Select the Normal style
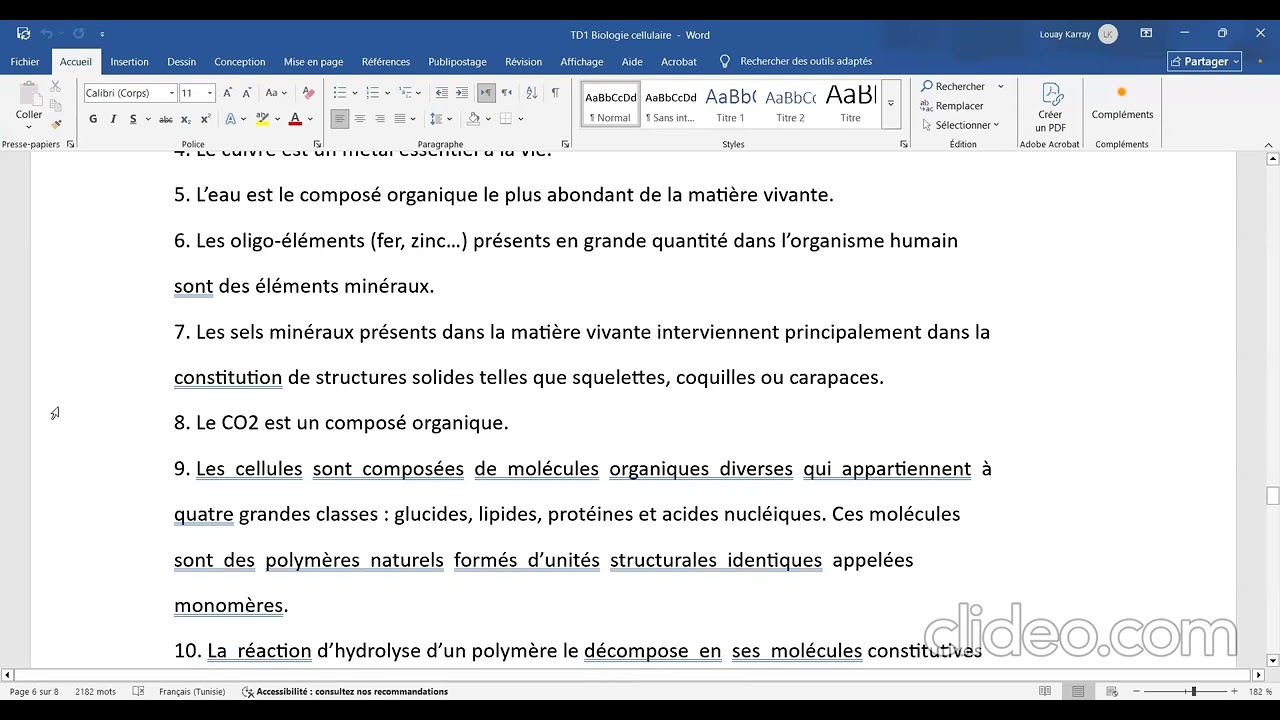The height and width of the screenshot is (720, 1280). coord(610,105)
